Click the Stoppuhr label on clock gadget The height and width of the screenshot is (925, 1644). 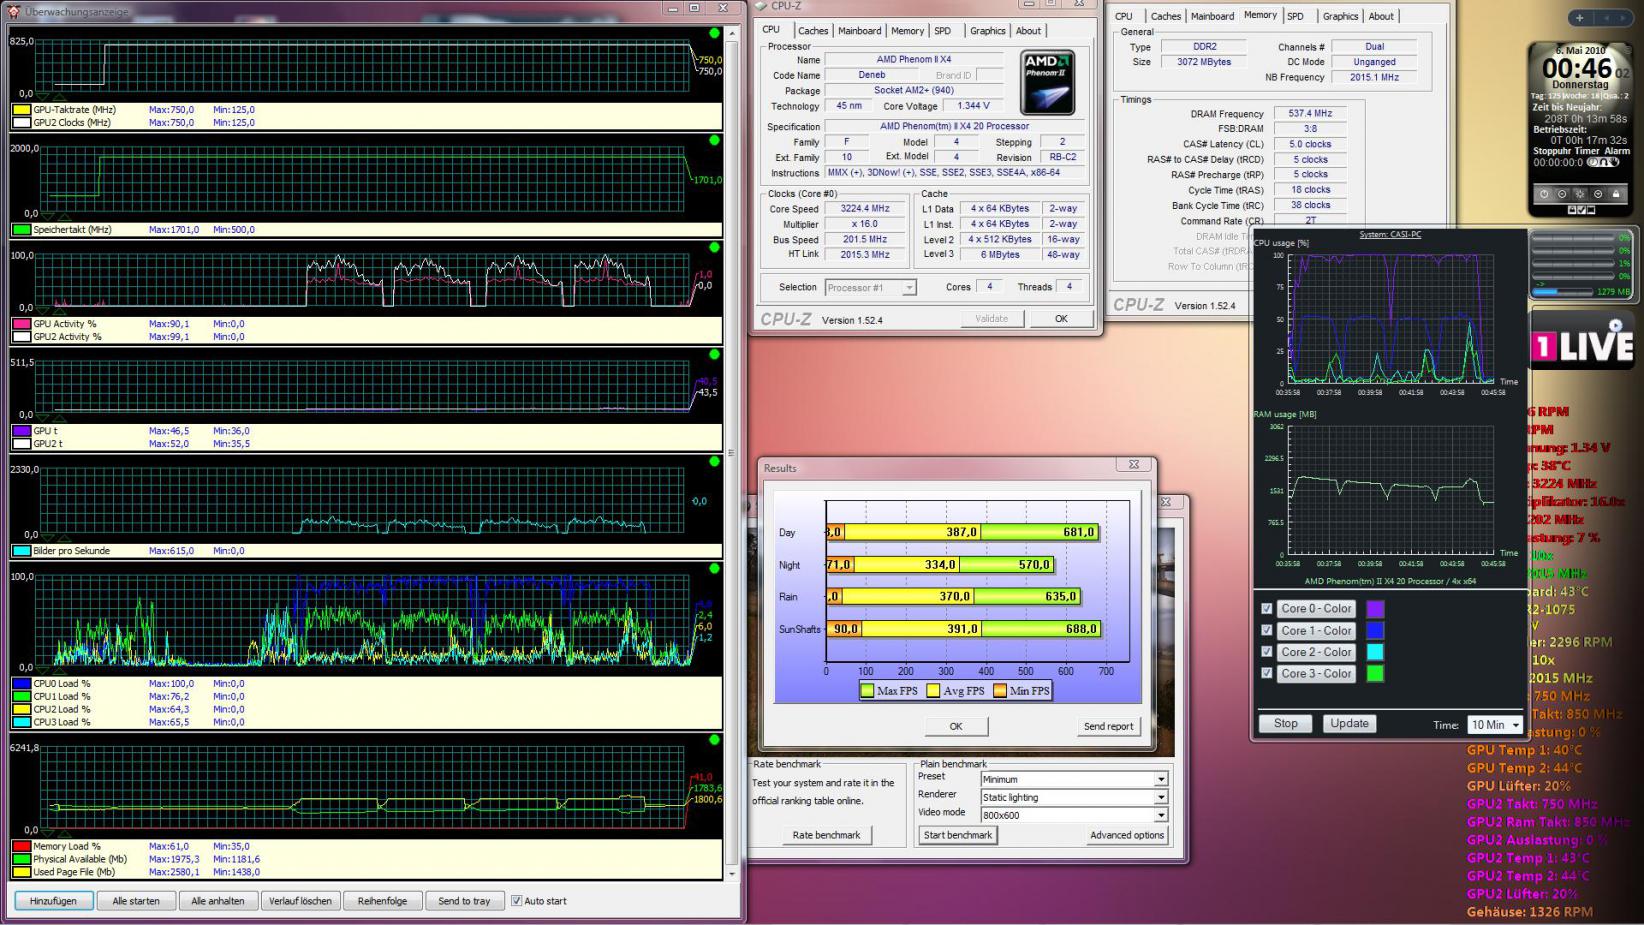1554,151
